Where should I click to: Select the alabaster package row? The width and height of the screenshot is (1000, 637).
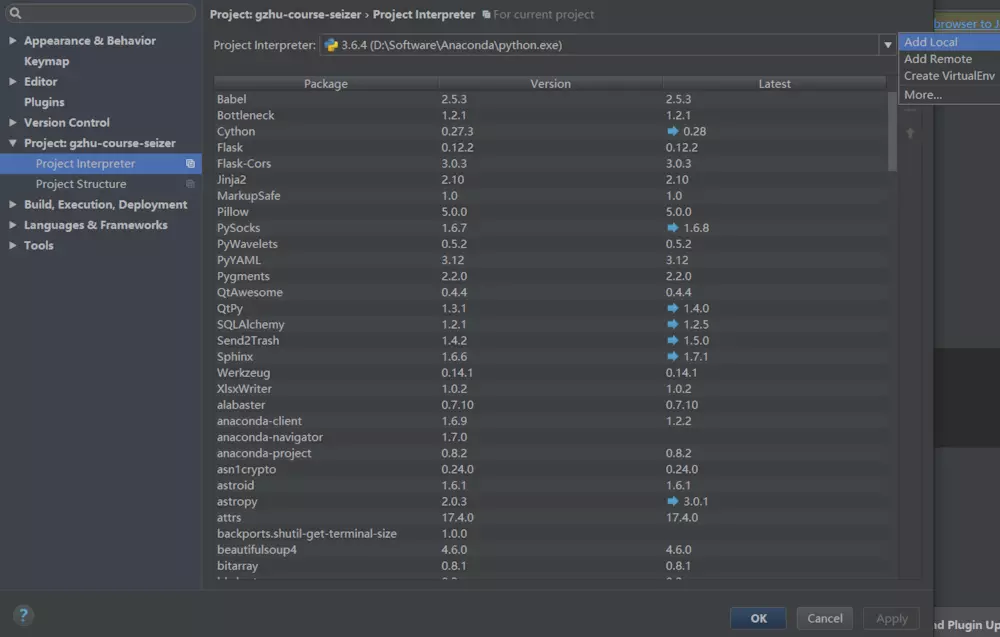(550, 405)
